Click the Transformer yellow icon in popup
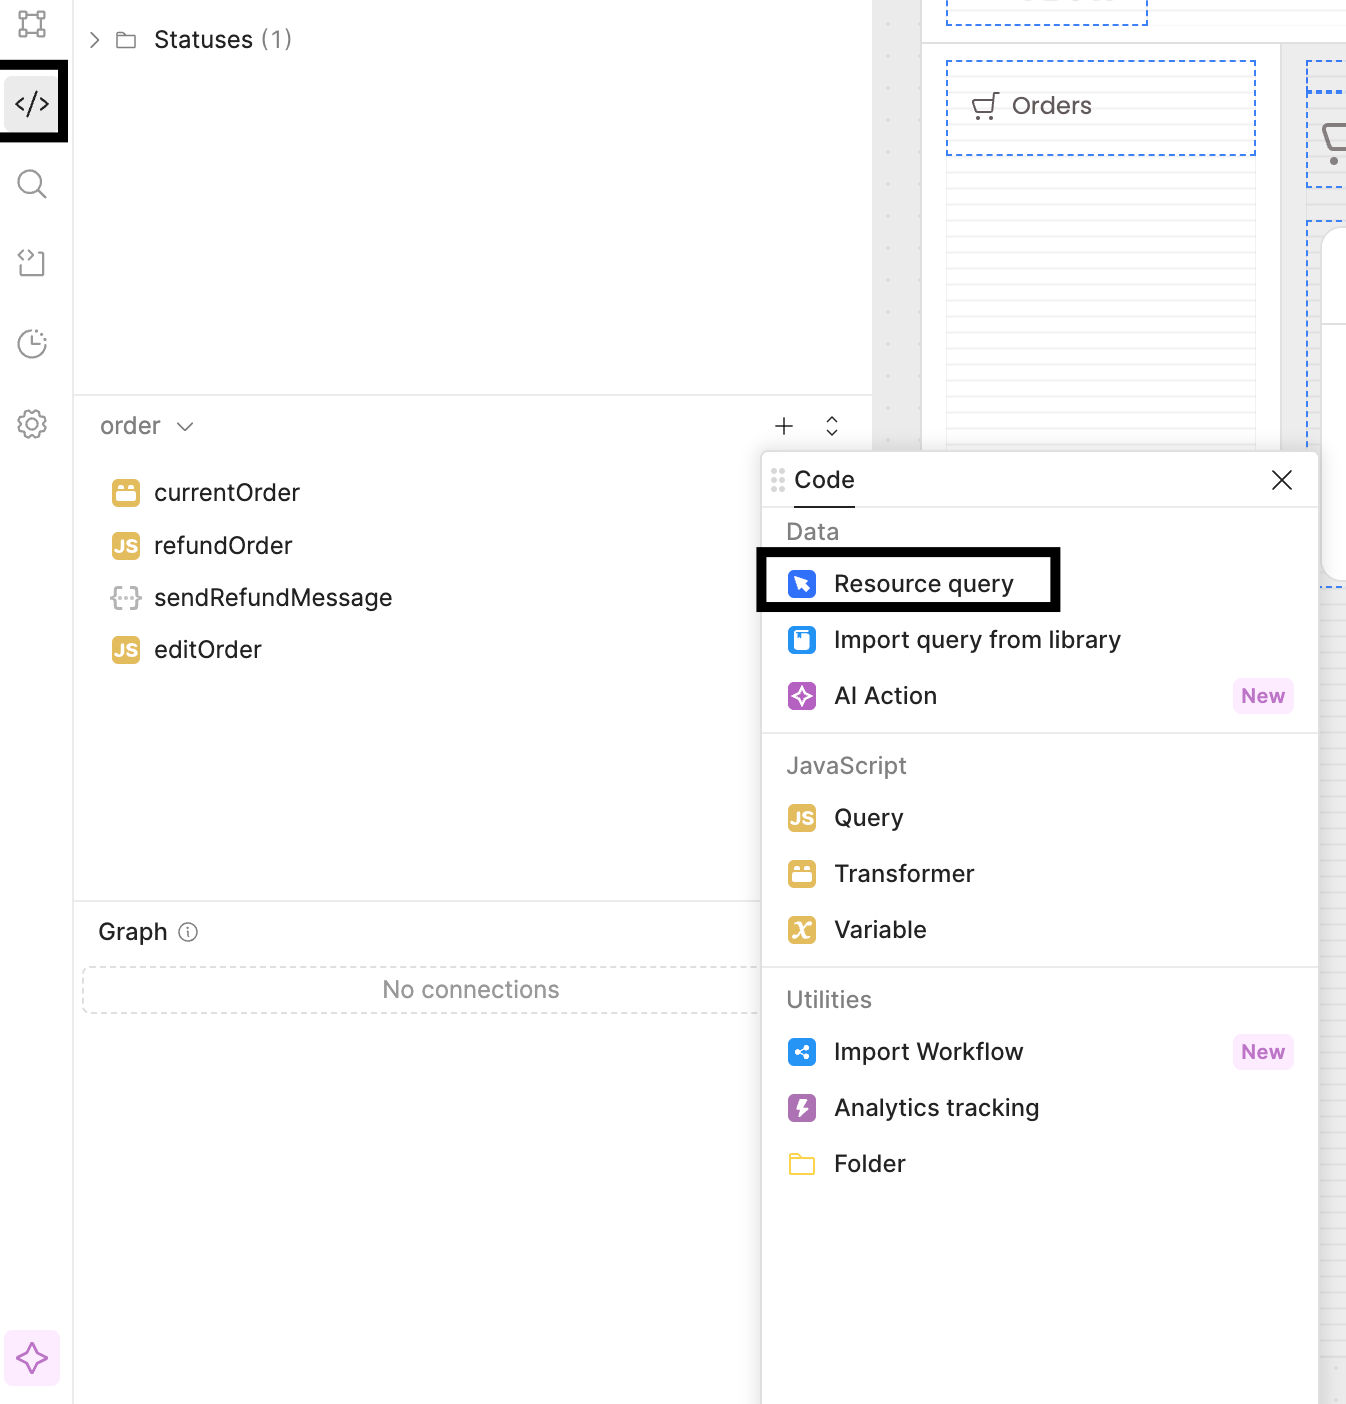Image resolution: width=1346 pixels, height=1404 pixels. (802, 874)
